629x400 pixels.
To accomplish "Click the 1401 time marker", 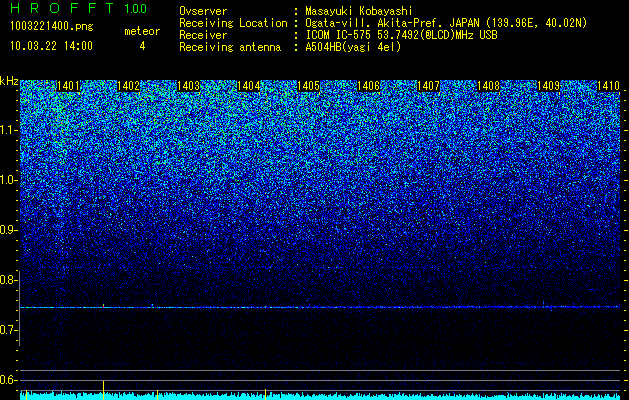I will point(68,86).
